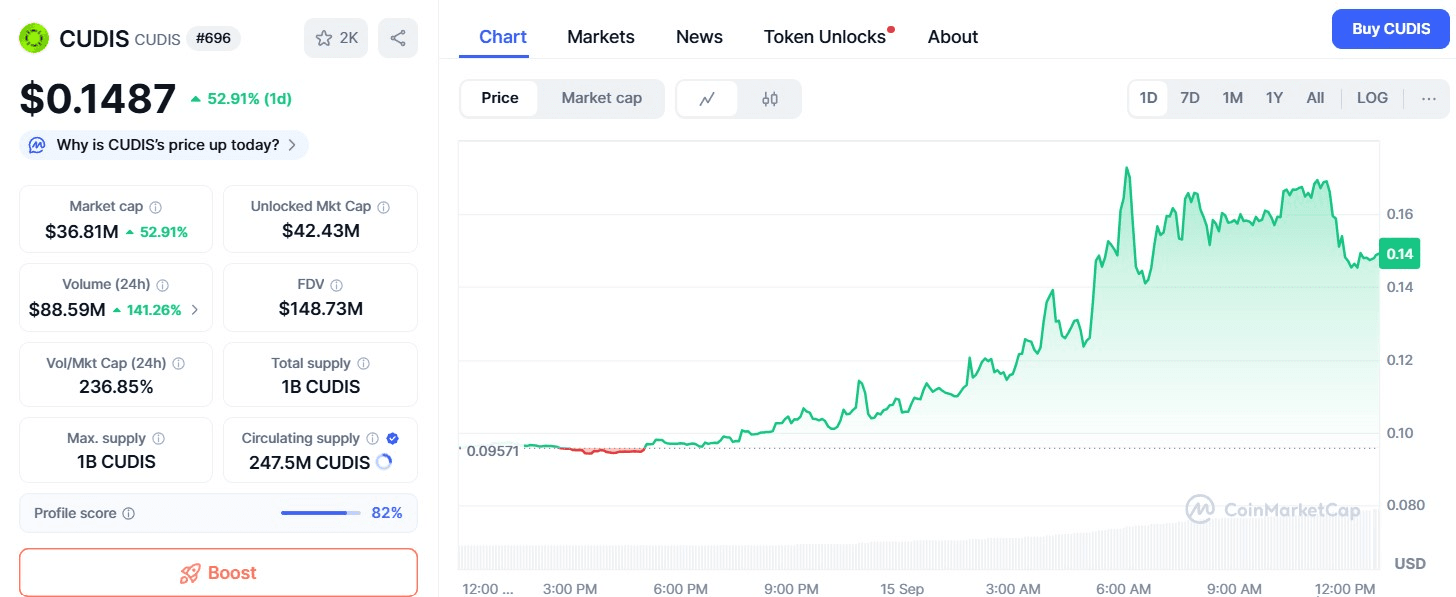Expand Why is CUDIS's price up today

164,145
